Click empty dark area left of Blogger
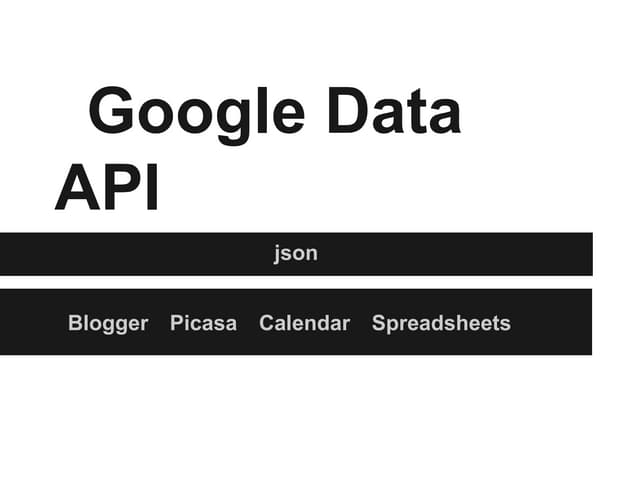This screenshot has width=640, height=480. point(32,323)
